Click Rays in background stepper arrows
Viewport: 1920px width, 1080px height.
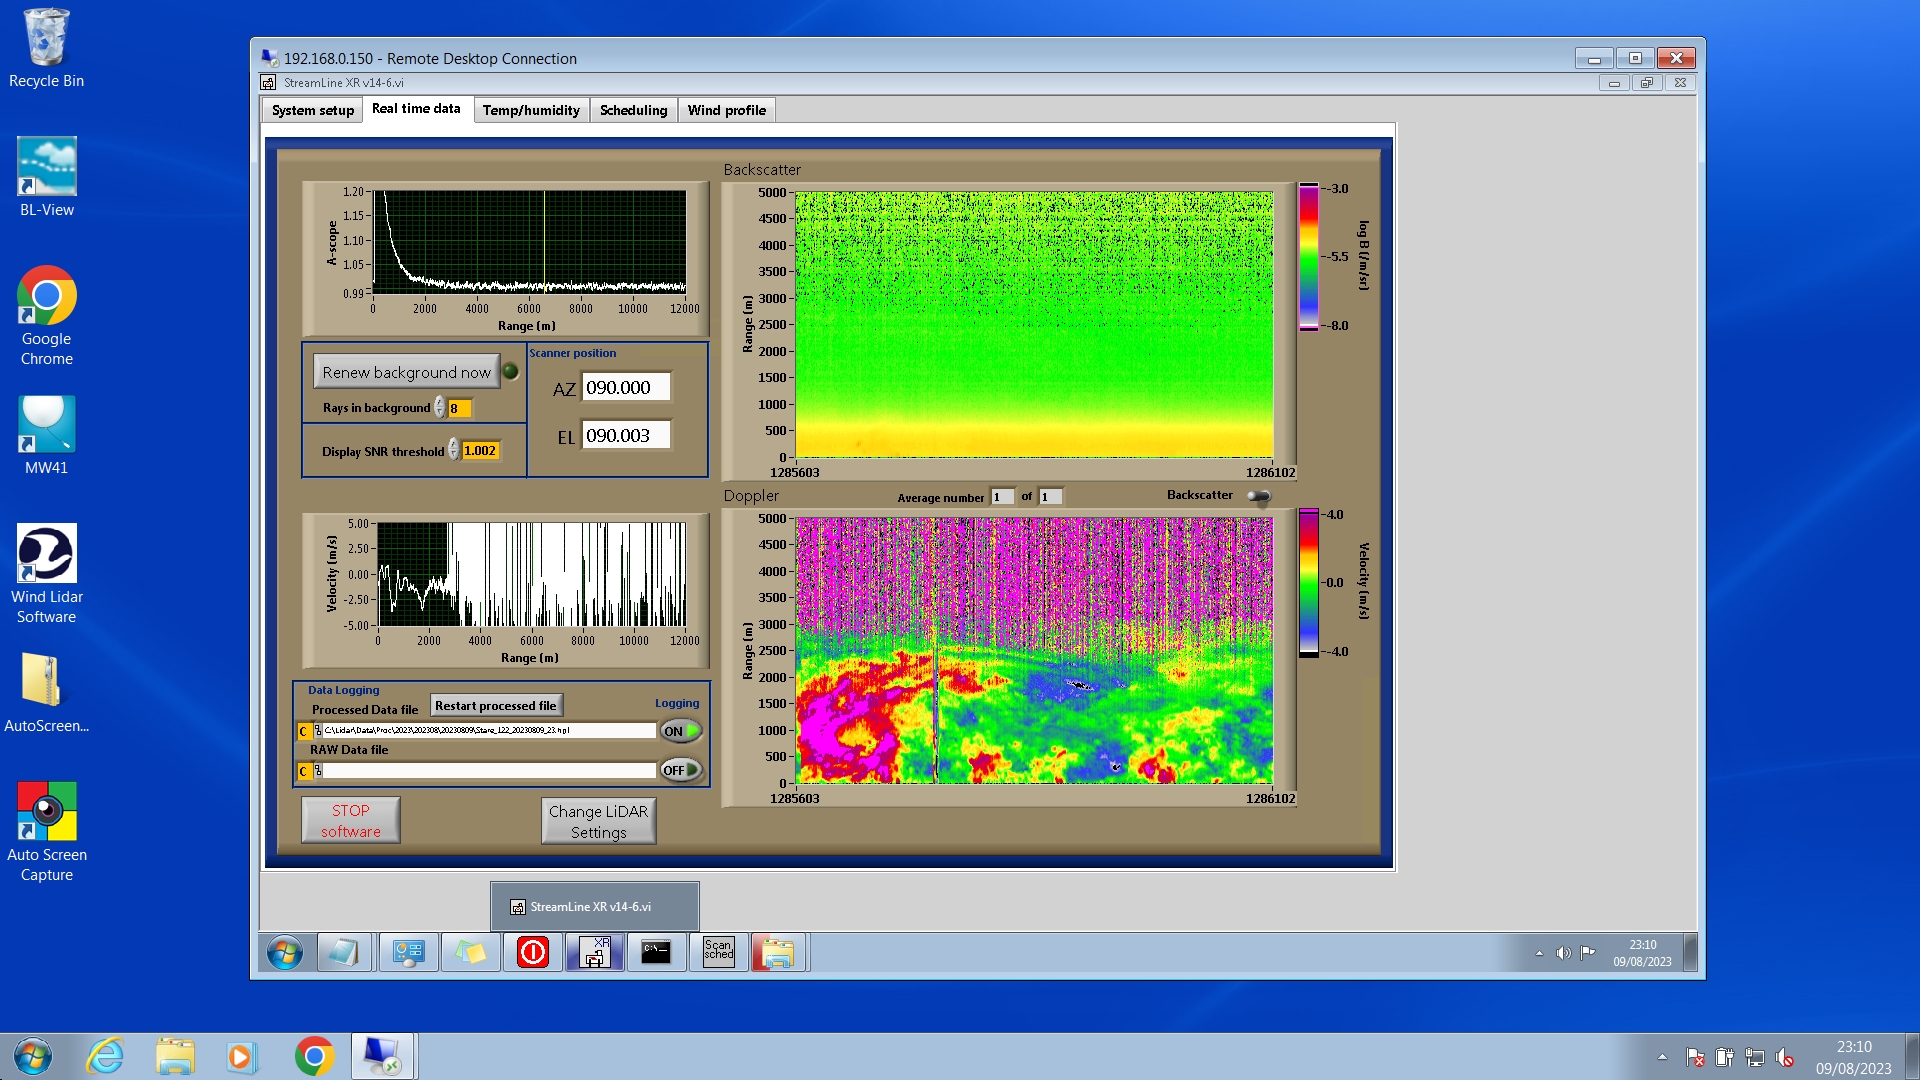(439, 408)
